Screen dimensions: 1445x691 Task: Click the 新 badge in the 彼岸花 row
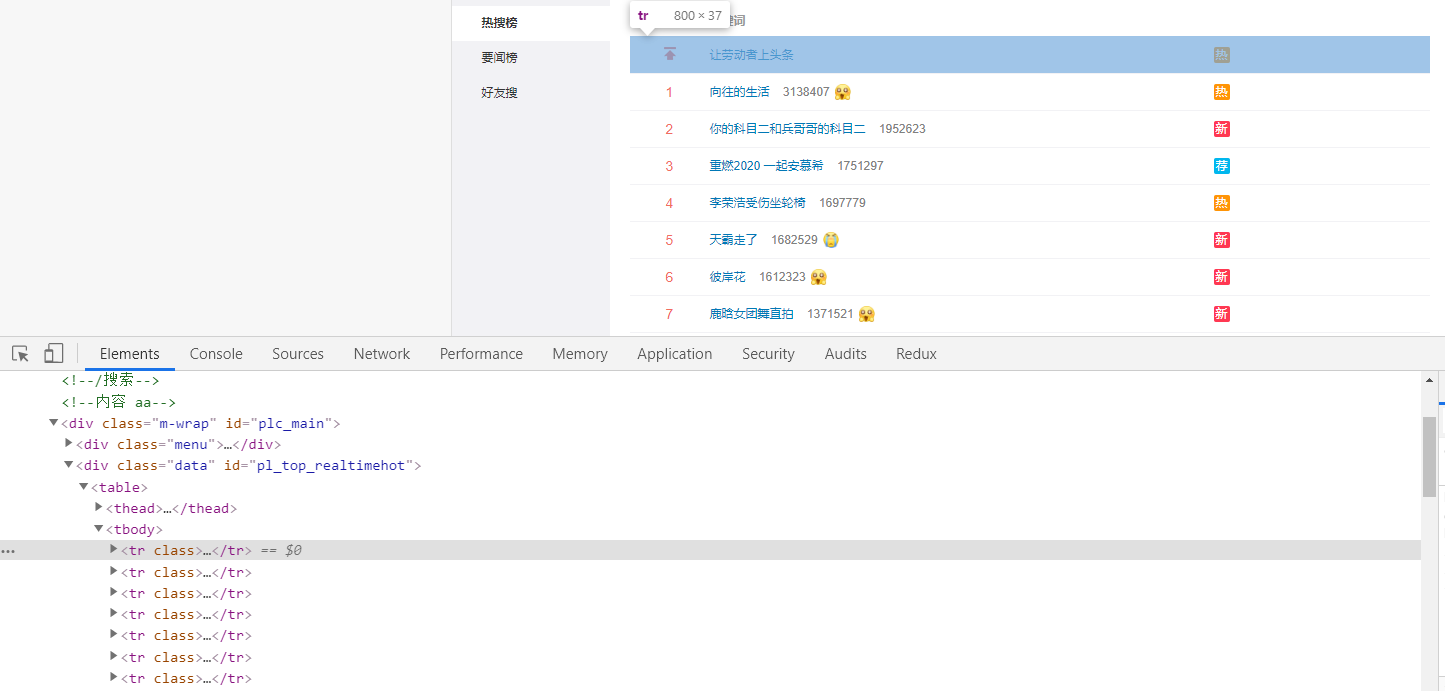pos(1221,277)
